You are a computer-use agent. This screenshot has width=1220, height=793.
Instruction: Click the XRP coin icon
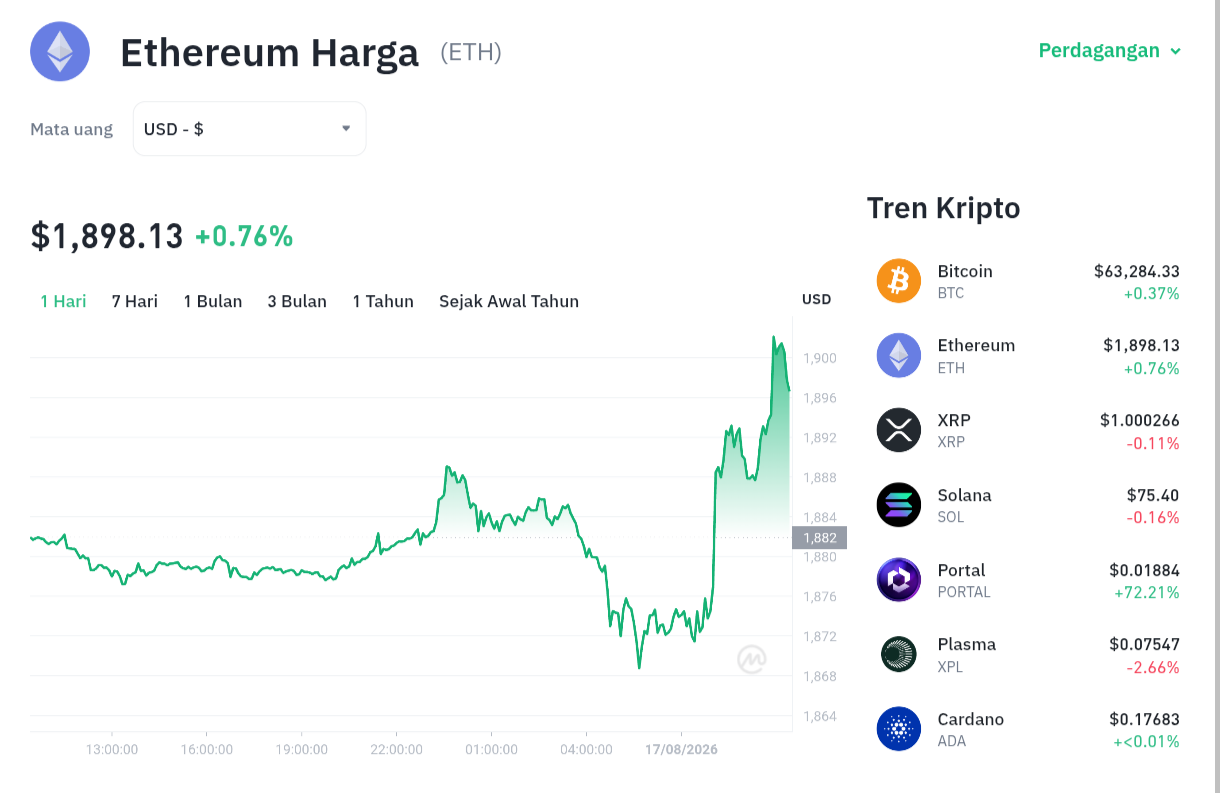tap(899, 430)
